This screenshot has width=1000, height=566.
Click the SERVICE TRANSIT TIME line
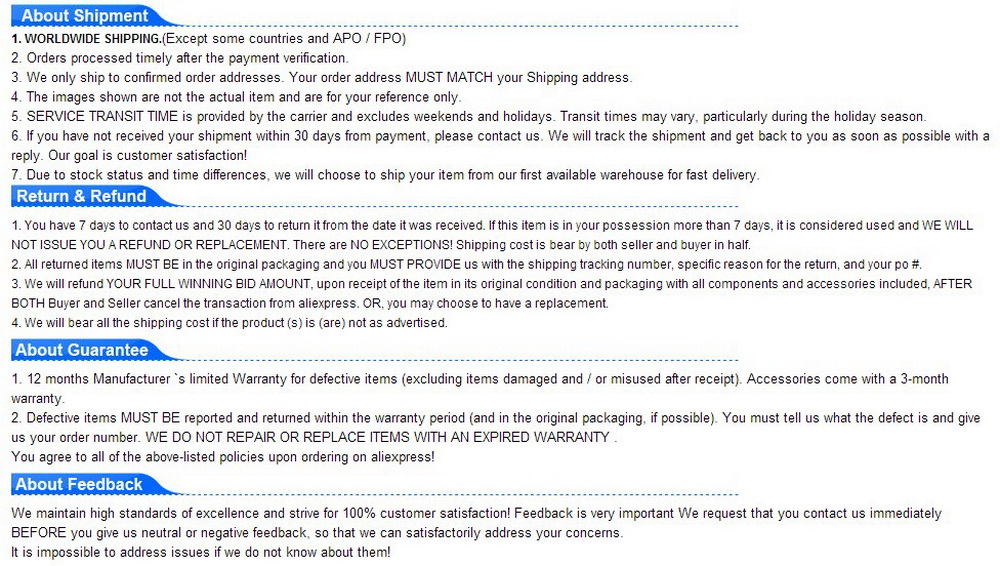tap(468, 116)
